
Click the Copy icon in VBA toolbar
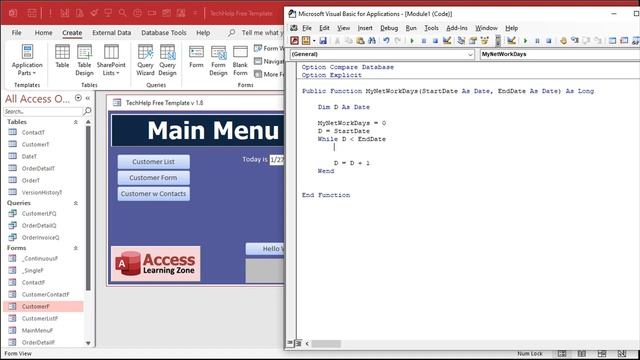(349, 40)
